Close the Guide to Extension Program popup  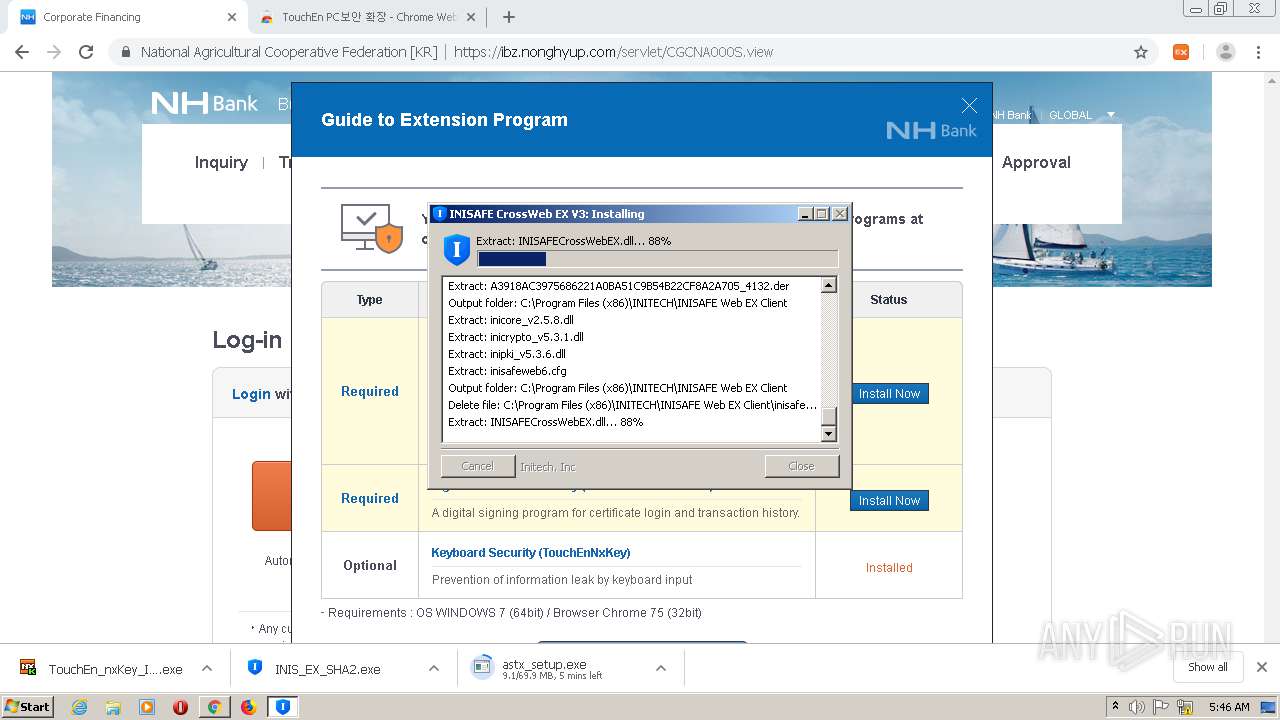pos(968,106)
